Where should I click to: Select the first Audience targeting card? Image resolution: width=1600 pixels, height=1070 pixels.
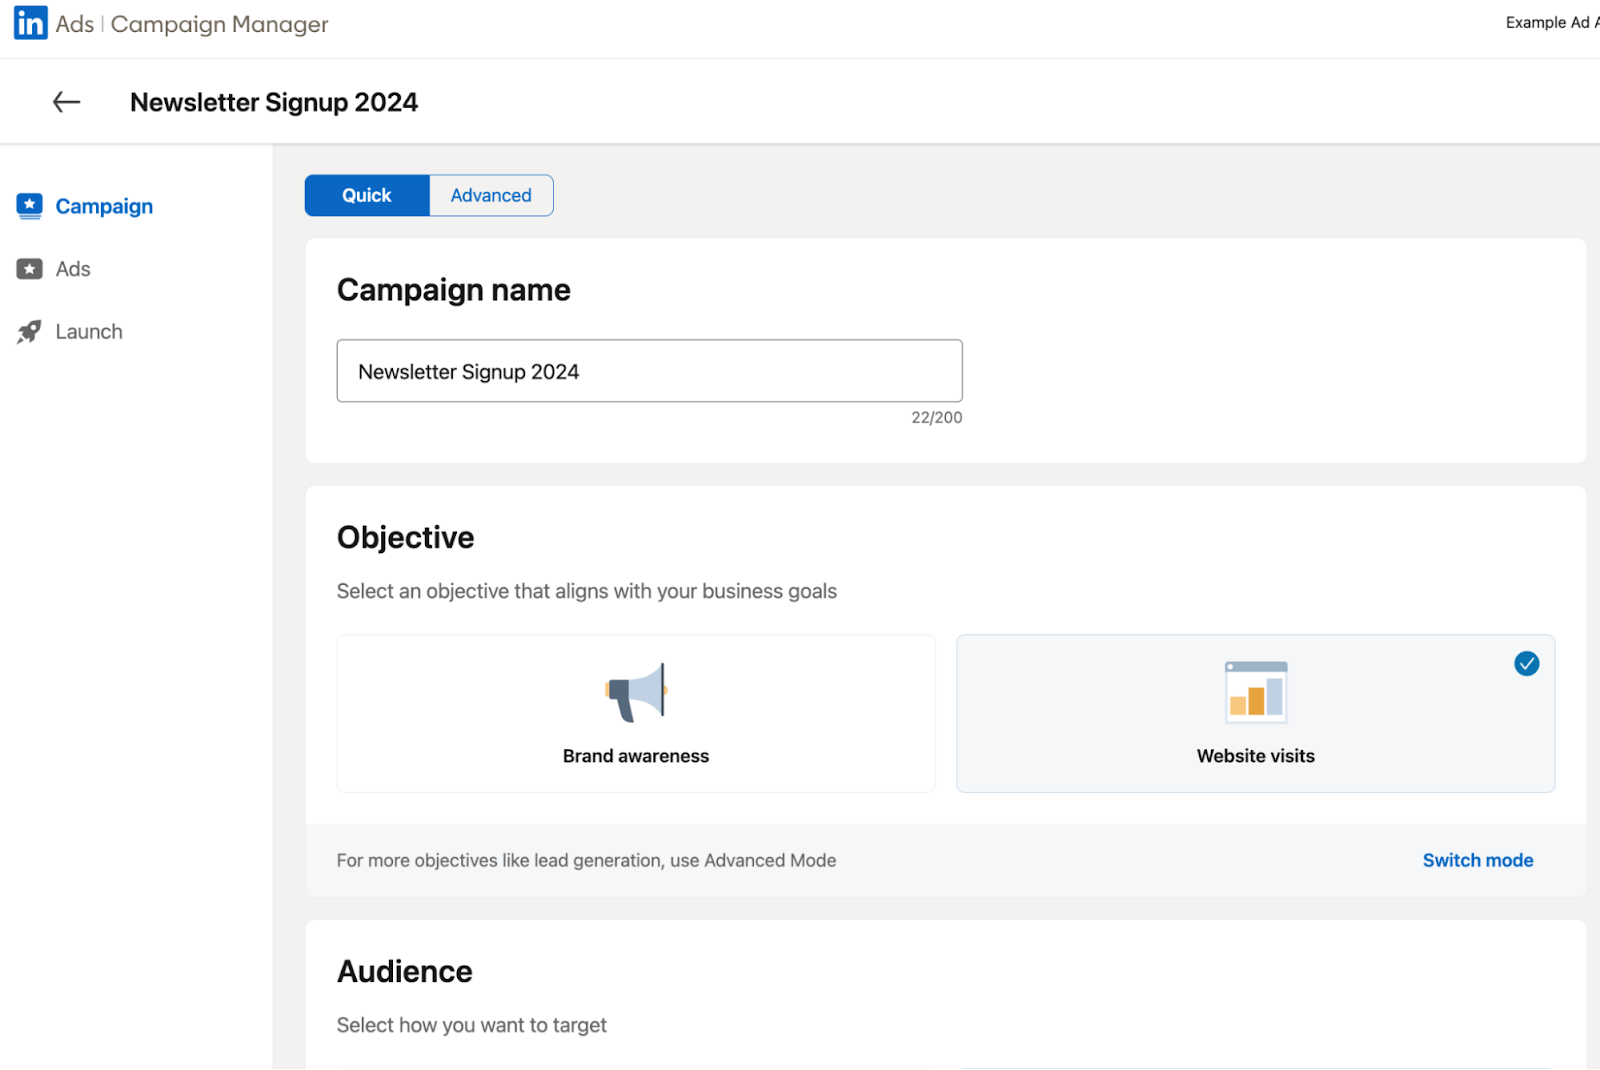click(x=636, y=1066)
